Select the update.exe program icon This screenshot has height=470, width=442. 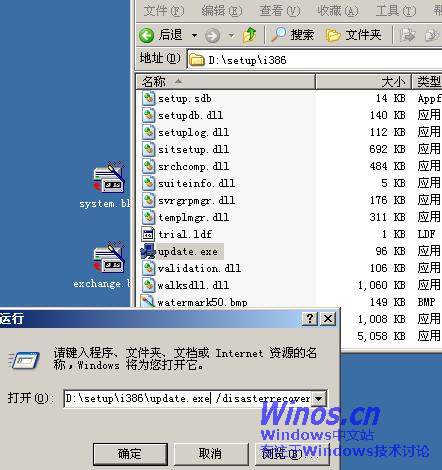pos(148,251)
